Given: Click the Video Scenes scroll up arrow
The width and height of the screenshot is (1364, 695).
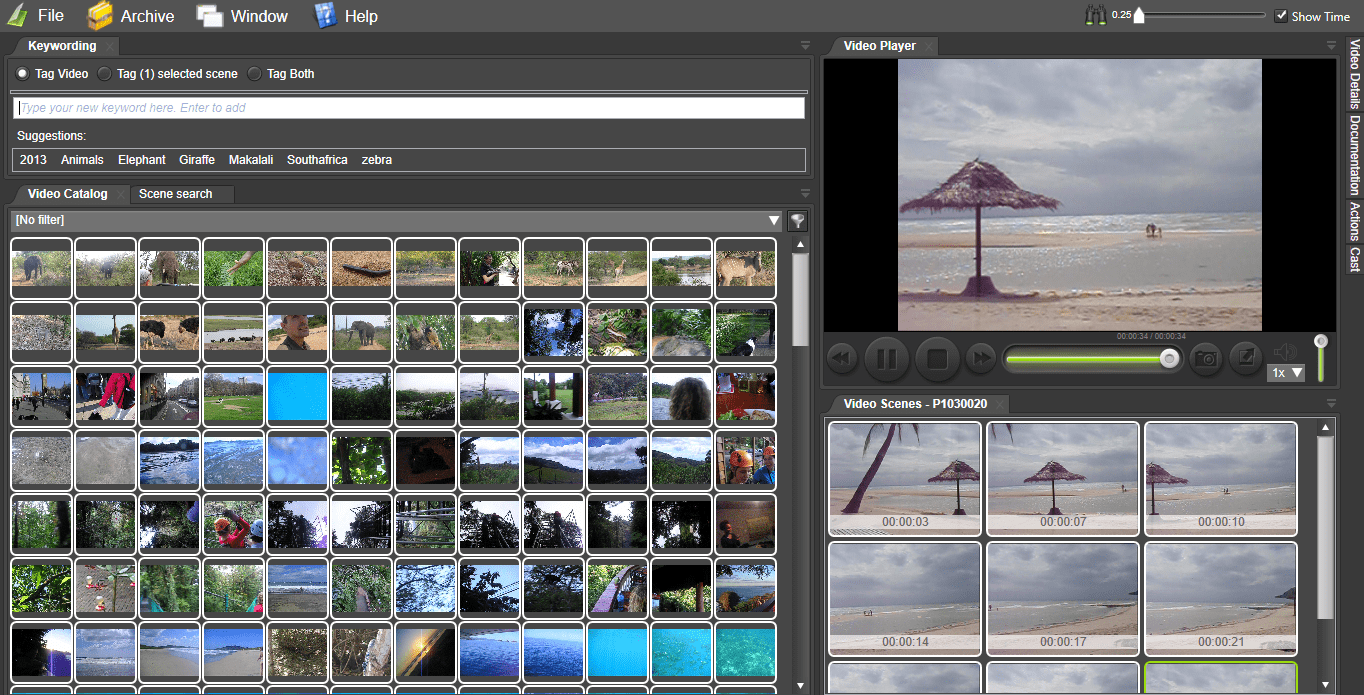Looking at the screenshot, I should 1326,428.
